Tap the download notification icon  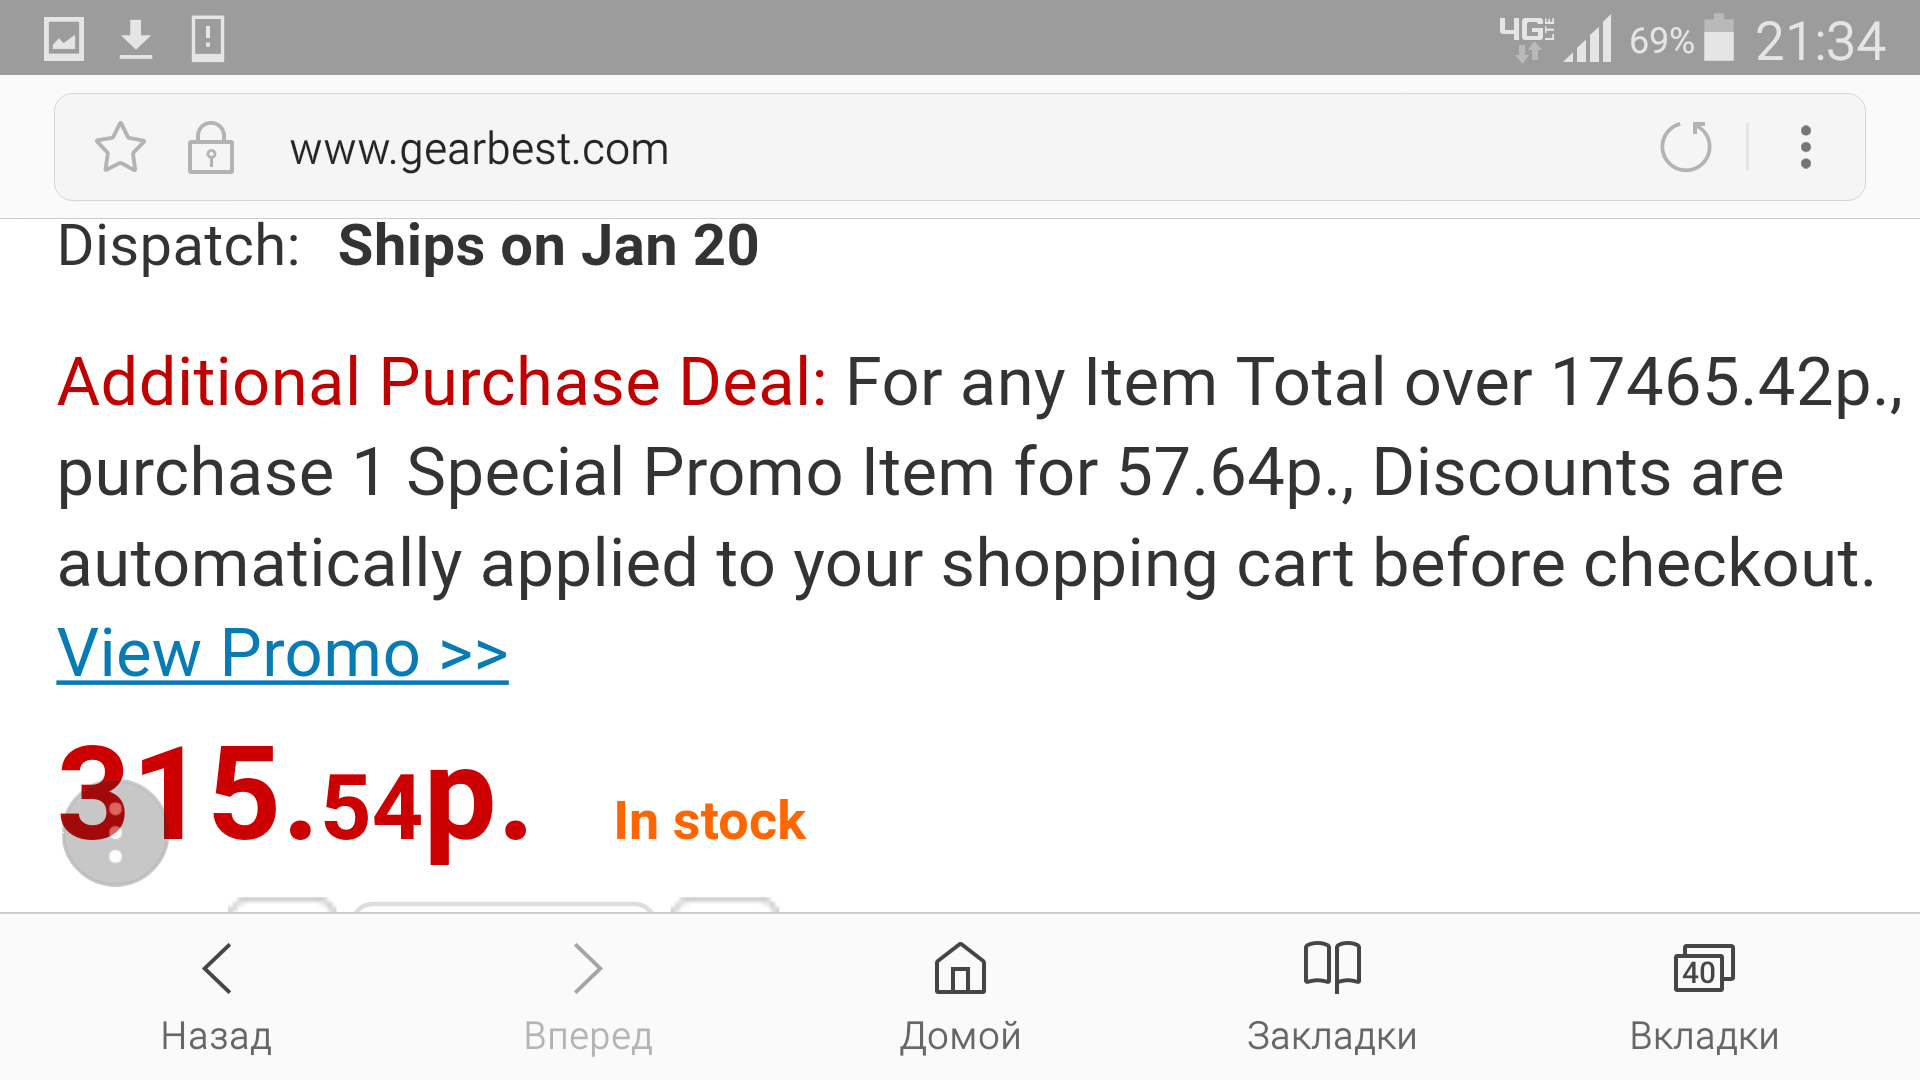tap(136, 39)
